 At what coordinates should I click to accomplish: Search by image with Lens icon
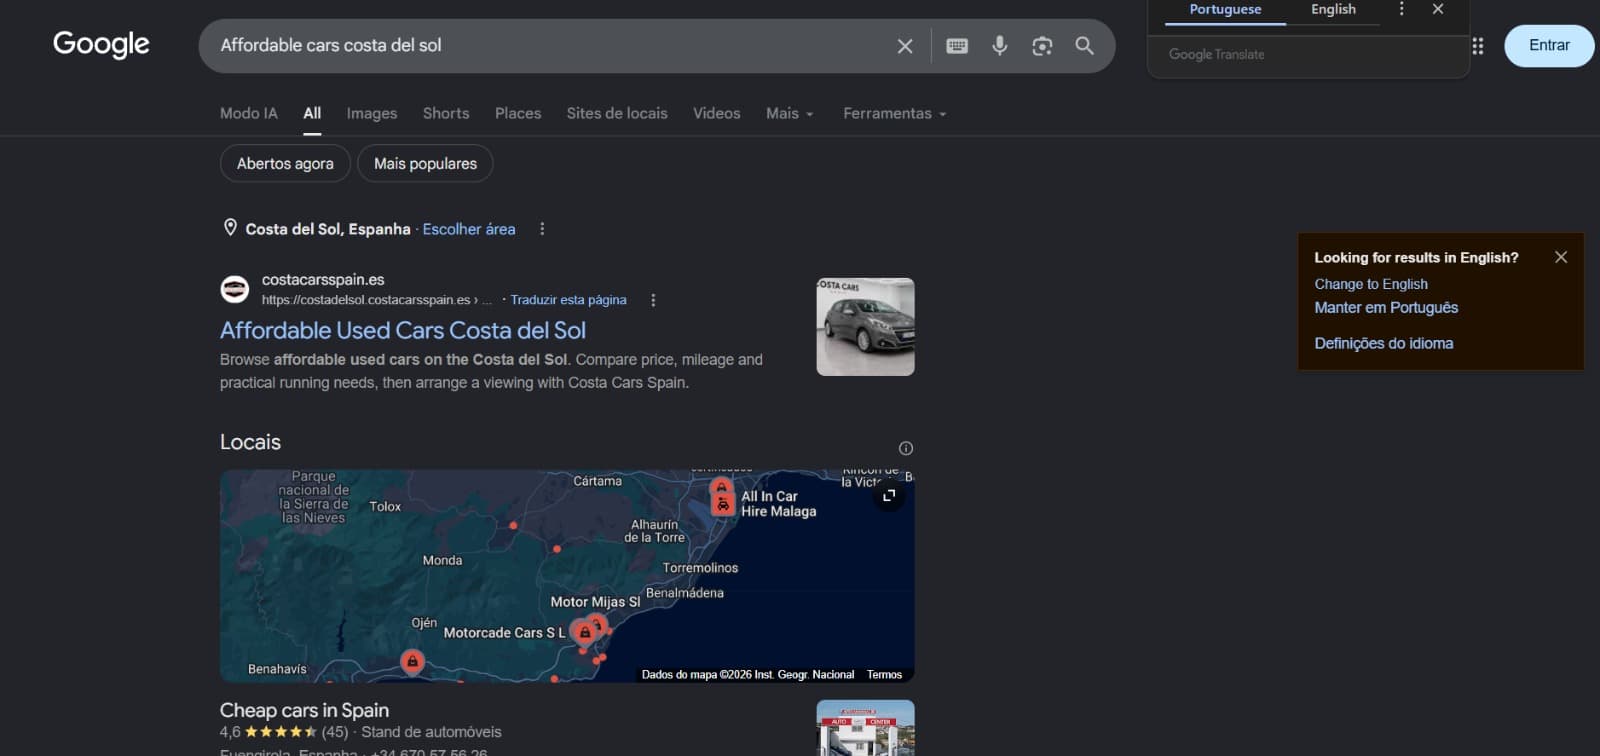coord(1042,46)
